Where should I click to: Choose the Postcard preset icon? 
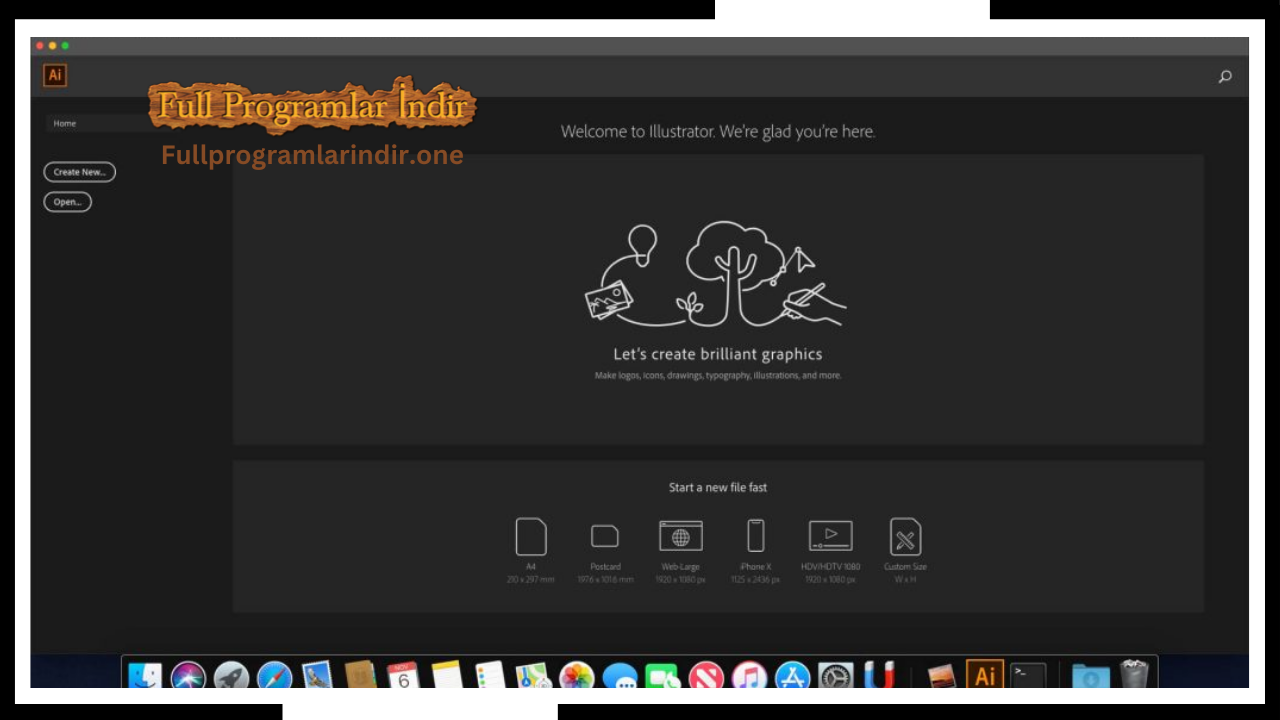[x=605, y=536]
